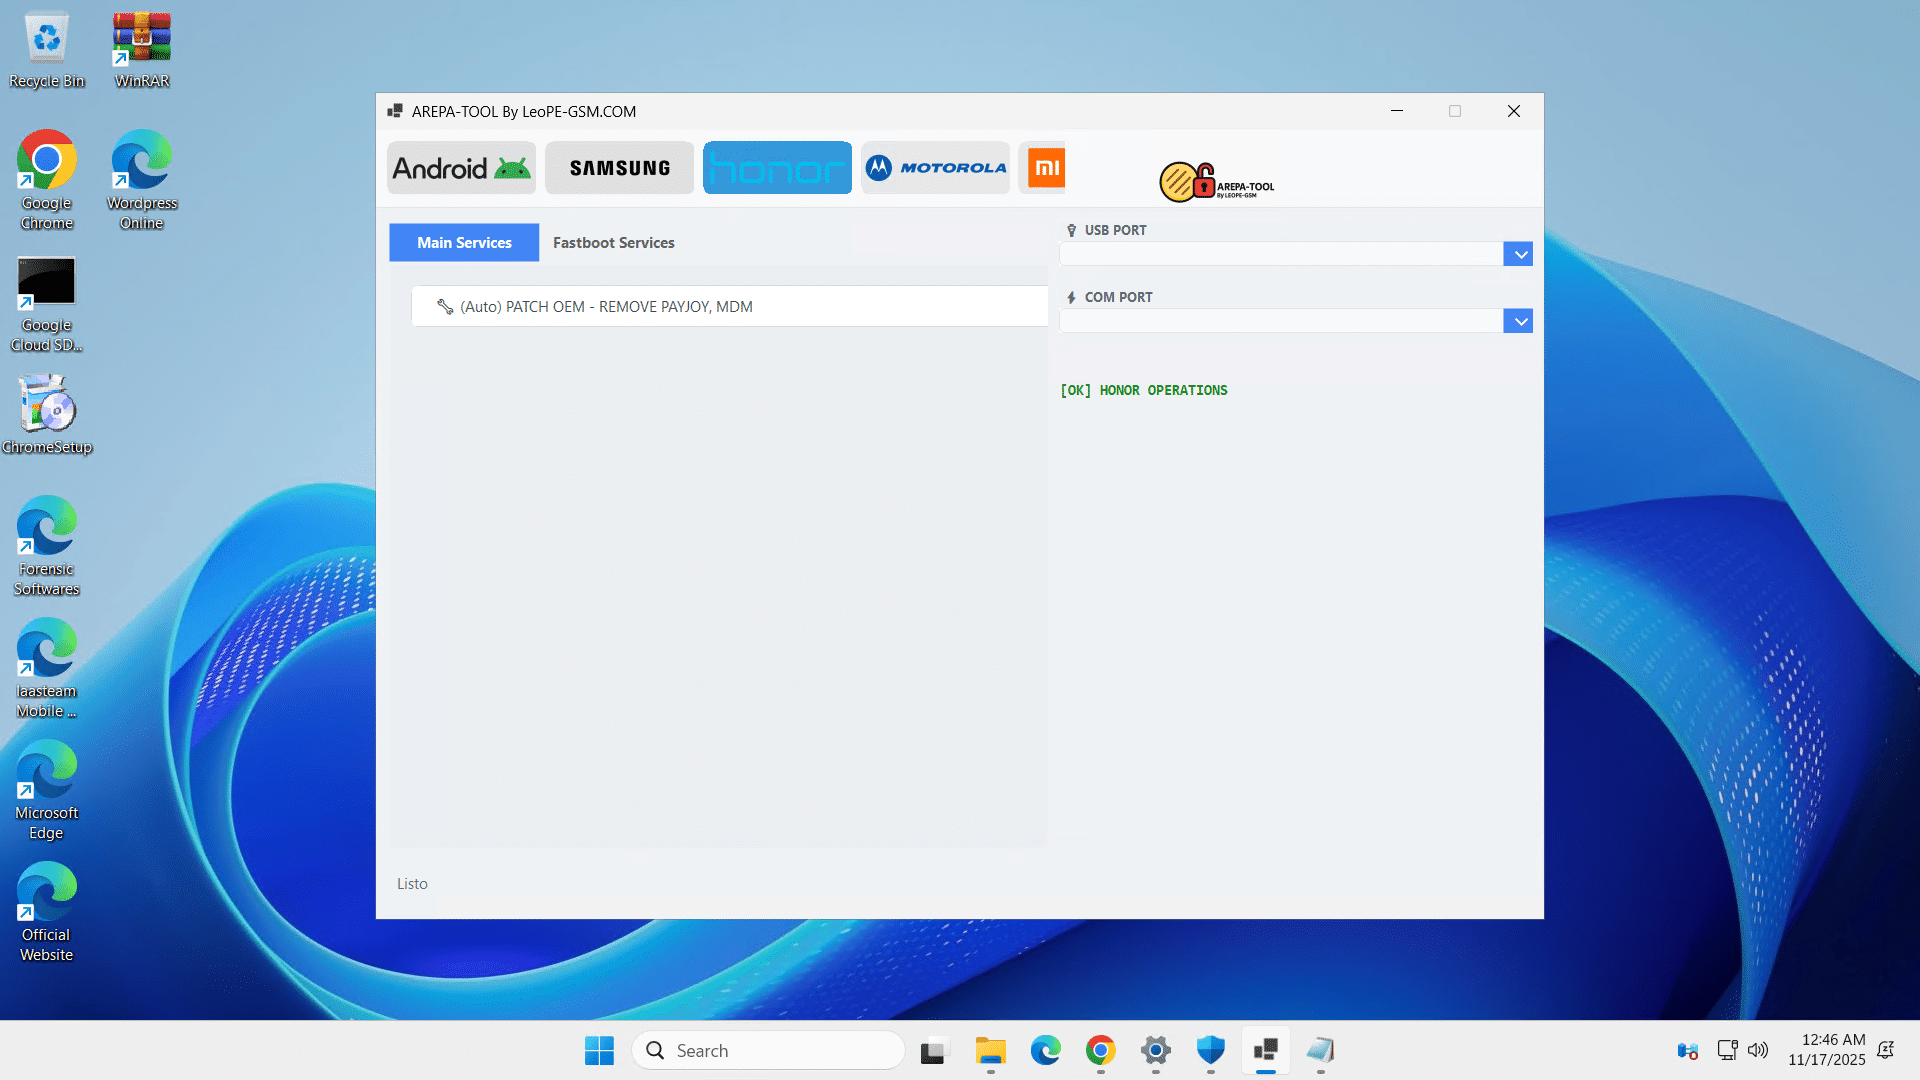Select the Samsung brand button
This screenshot has height=1080, width=1920.
(619, 168)
